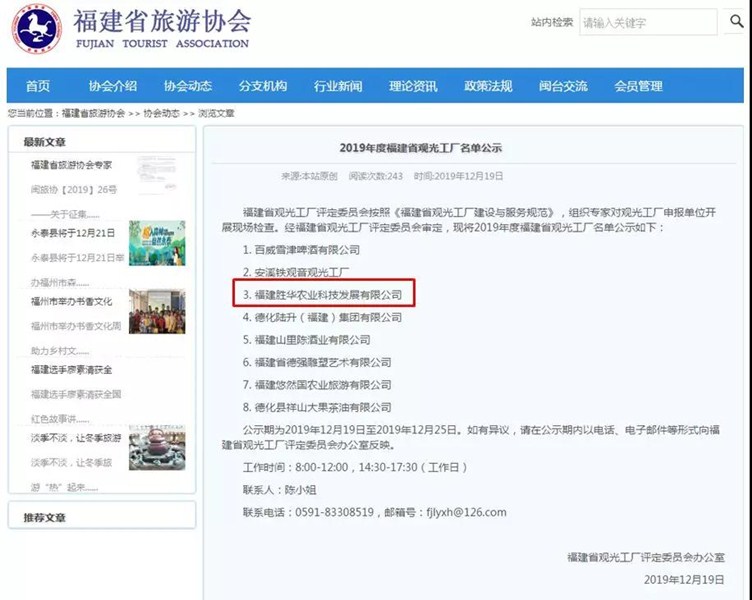Click 福建省旅游协会 breadcrumb link
The image size is (752, 600).
coord(93,114)
